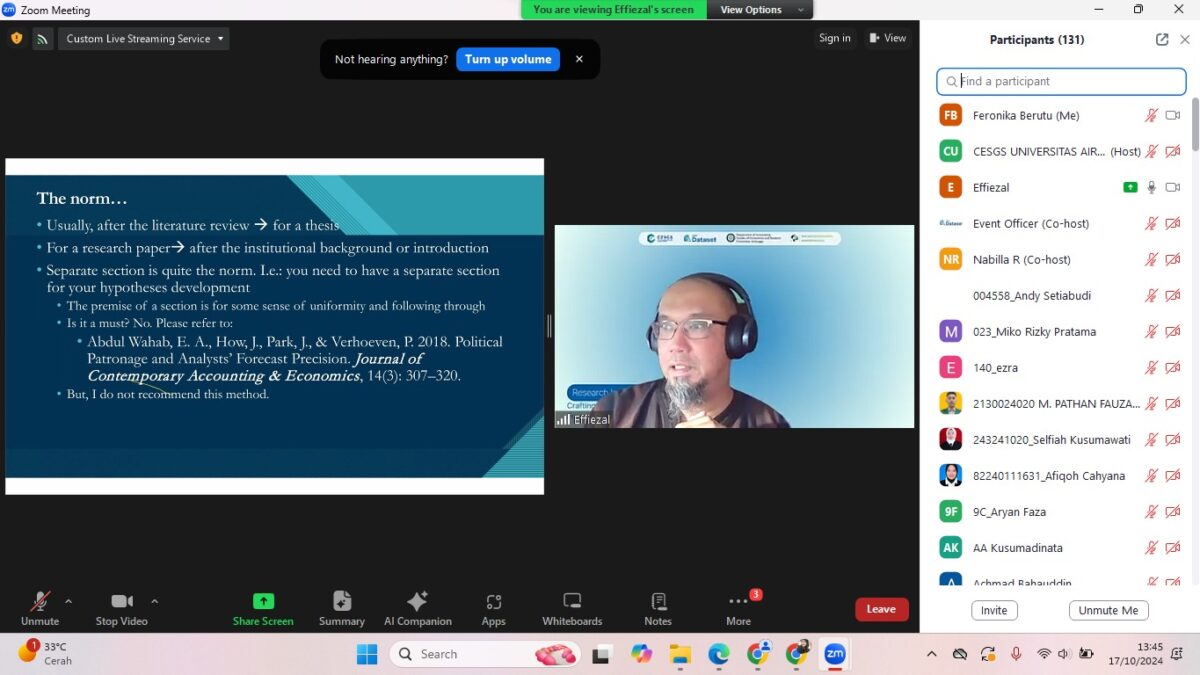The image size is (1200, 675).
Task: Click the microphone-in-use tray icon
Action: (x=1016, y=654)
